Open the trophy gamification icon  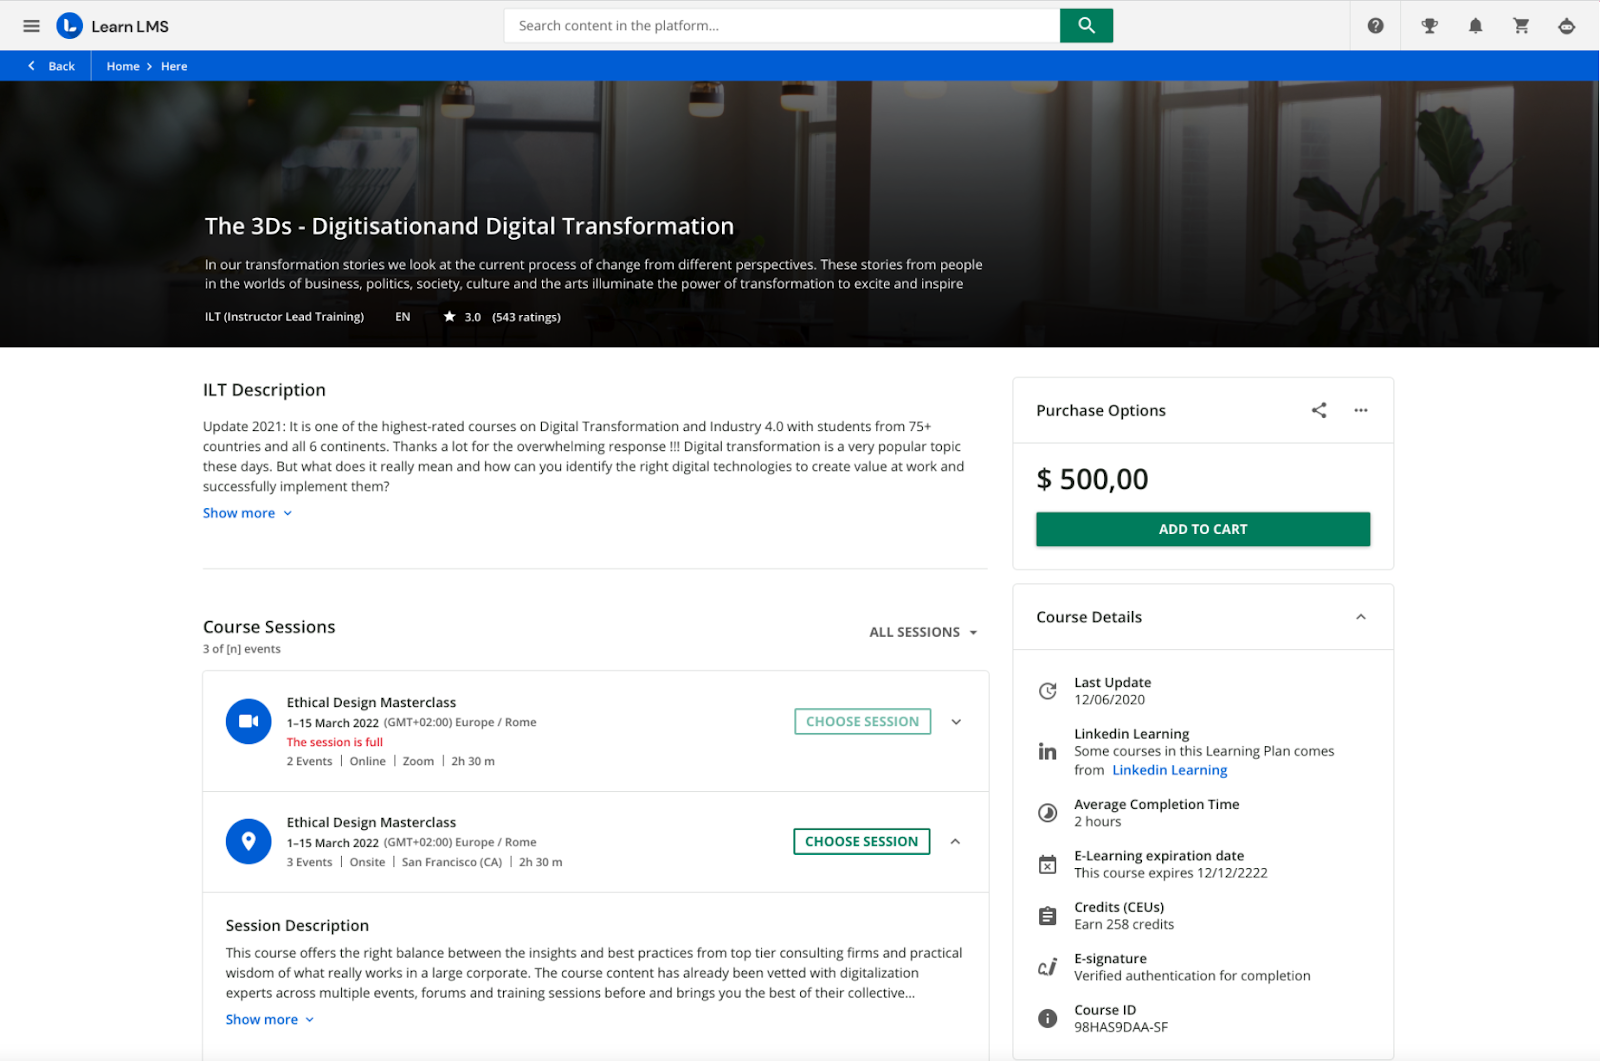[1430, 26]
